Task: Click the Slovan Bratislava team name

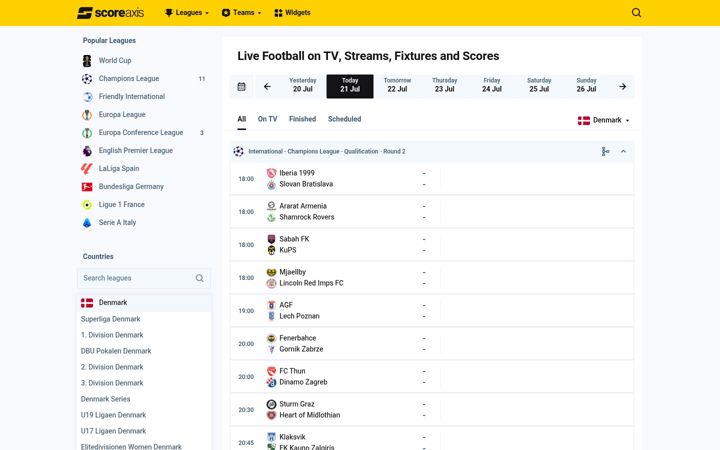Action: click(306, 184)
